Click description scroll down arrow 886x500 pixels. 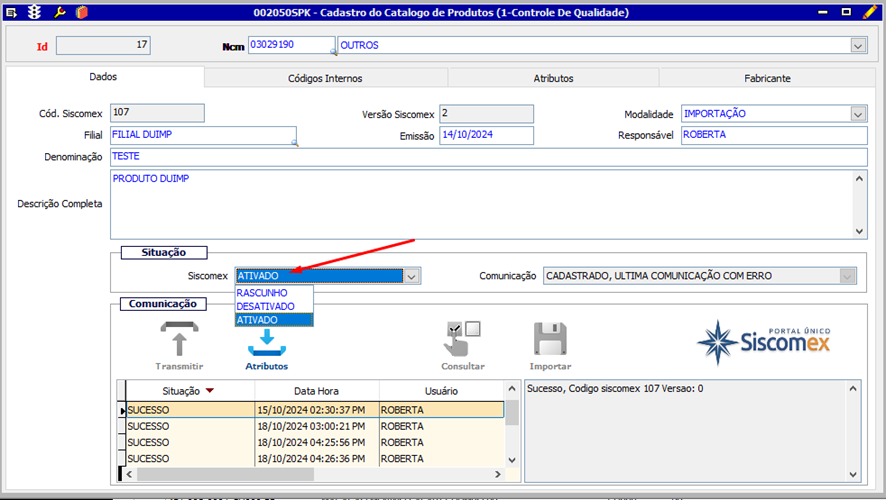[859, 231]
